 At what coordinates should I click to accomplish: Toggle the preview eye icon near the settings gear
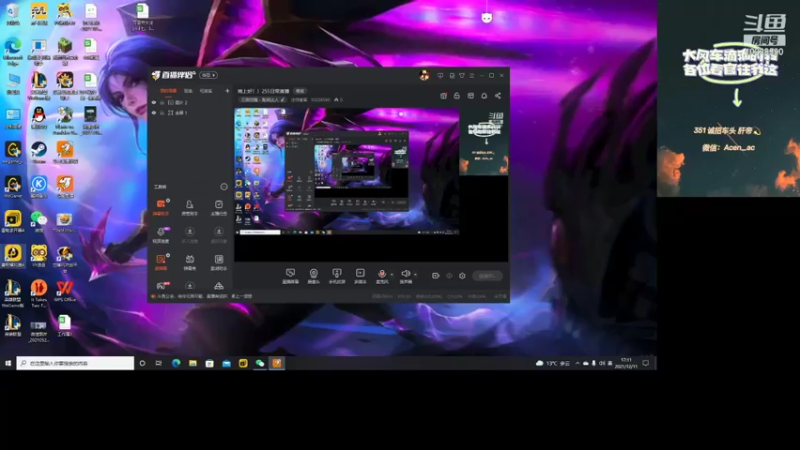449,276
